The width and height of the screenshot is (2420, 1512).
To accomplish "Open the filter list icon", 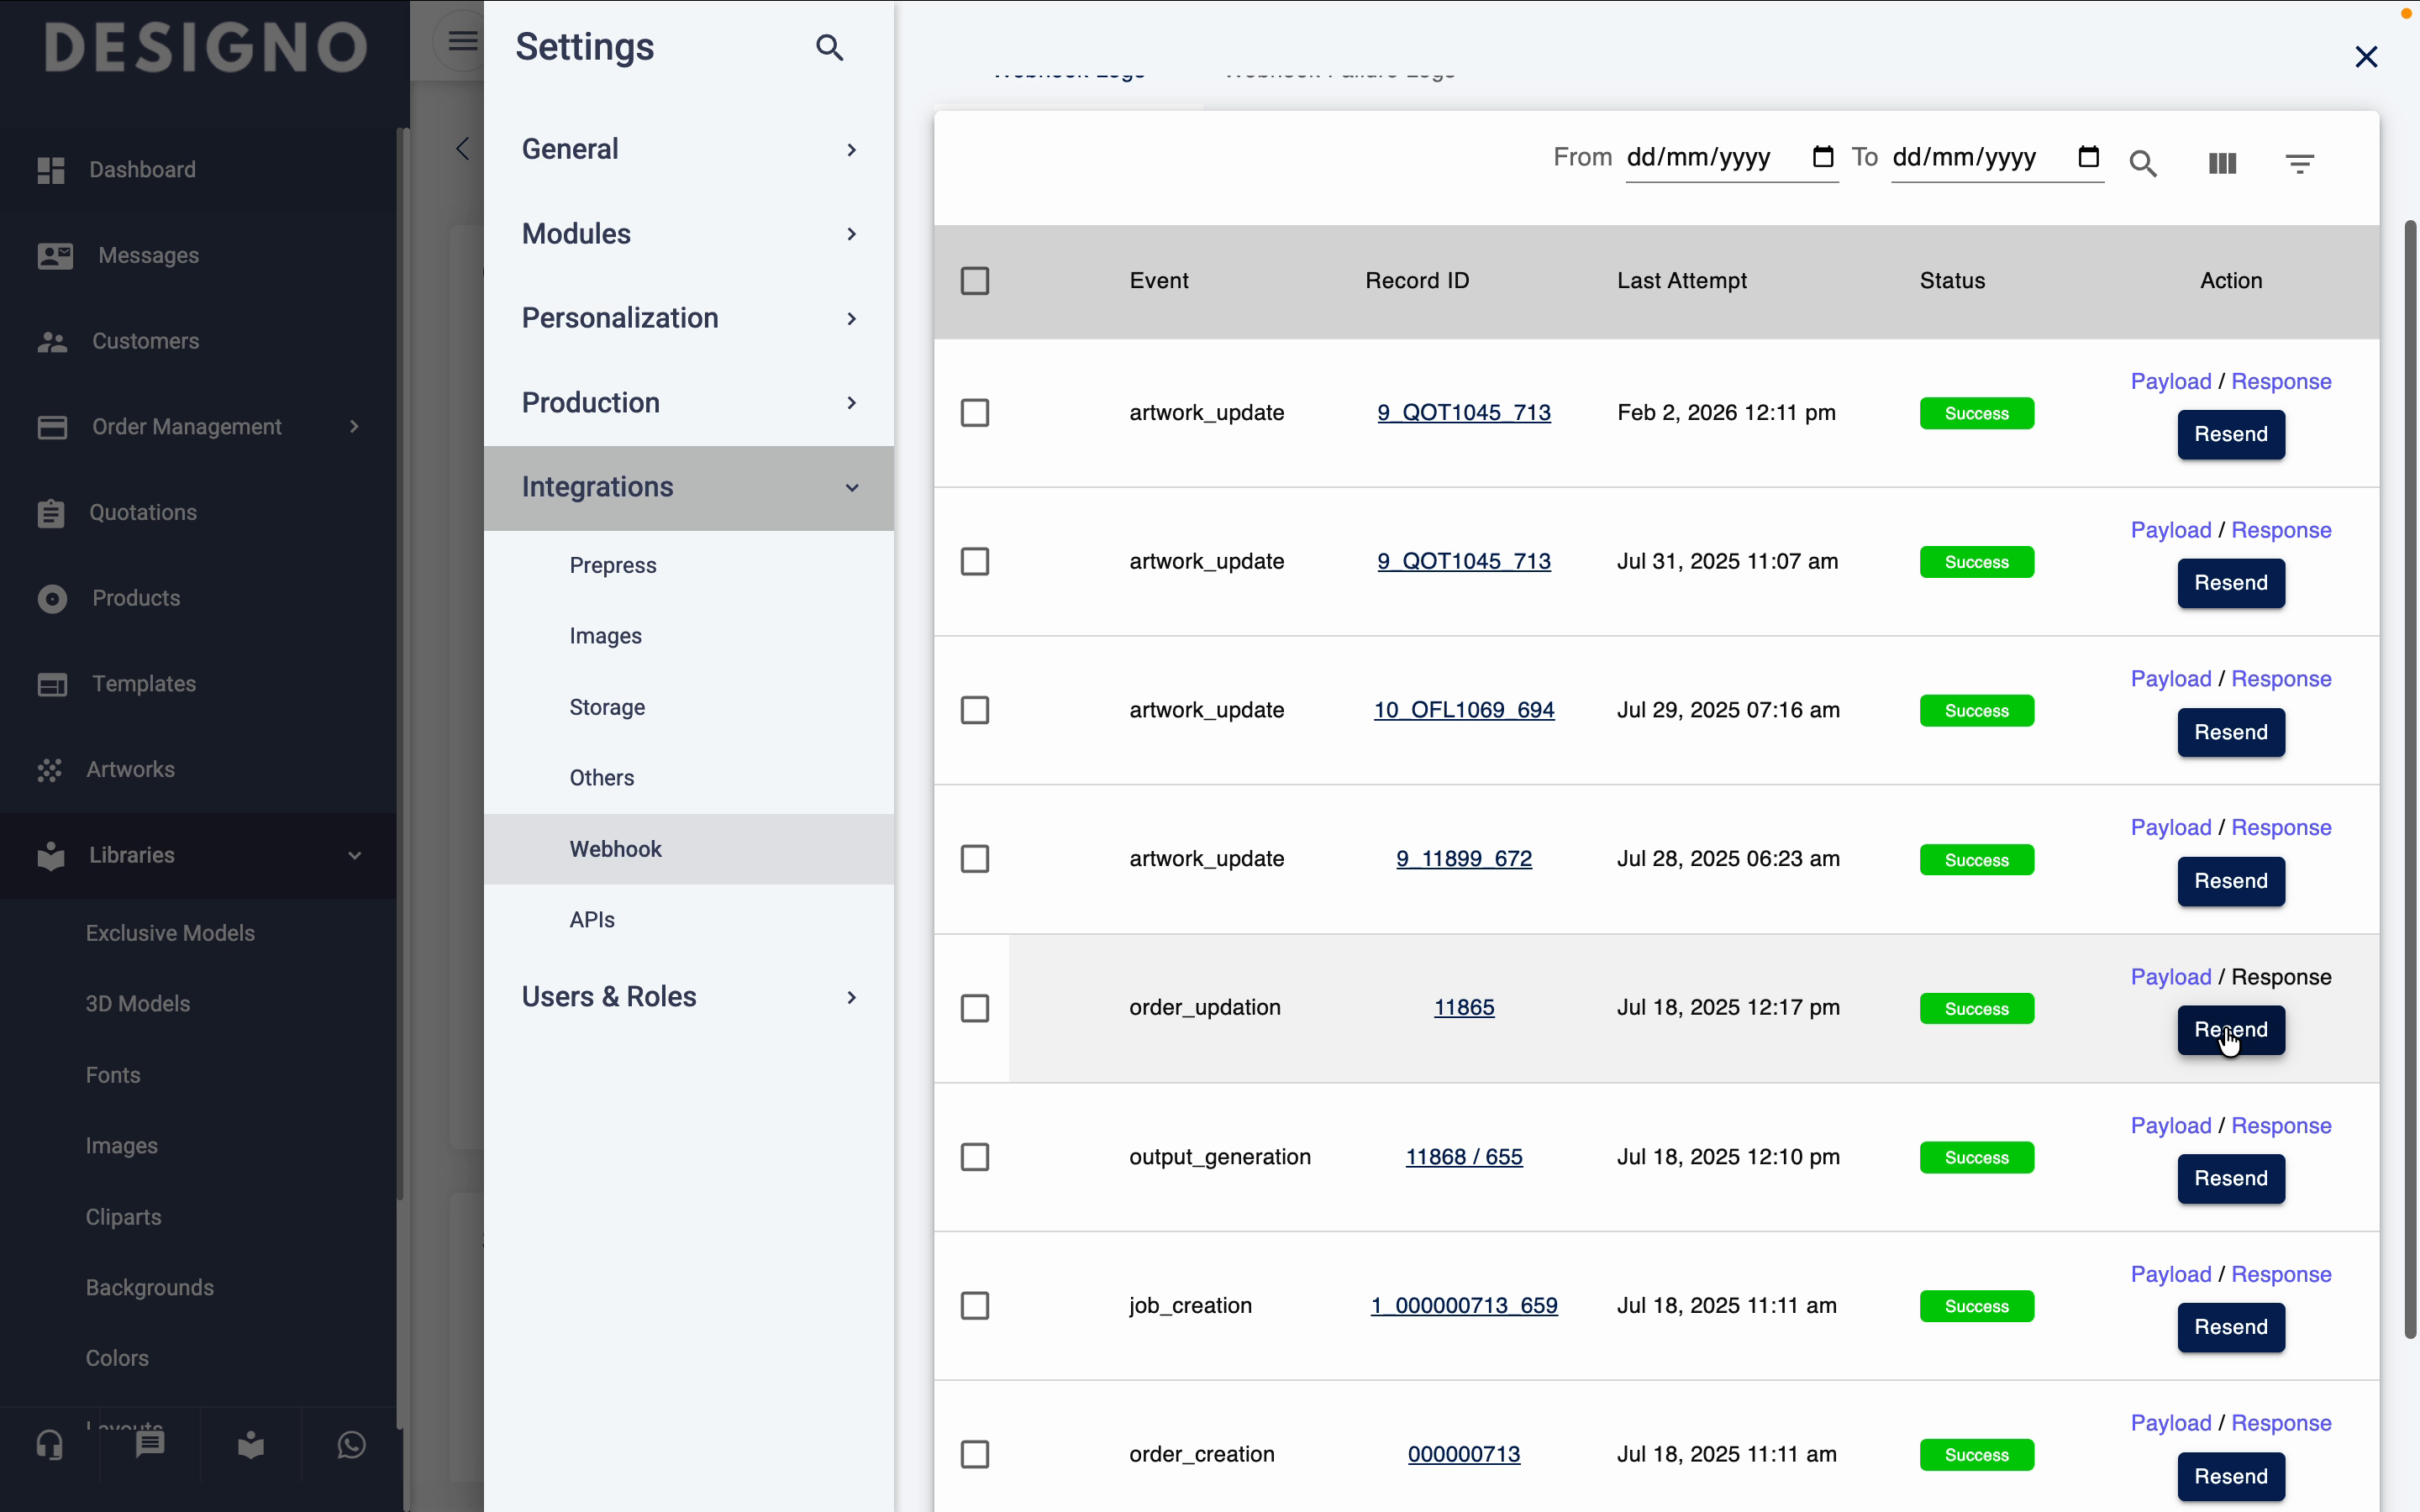I will [2299, 163].
